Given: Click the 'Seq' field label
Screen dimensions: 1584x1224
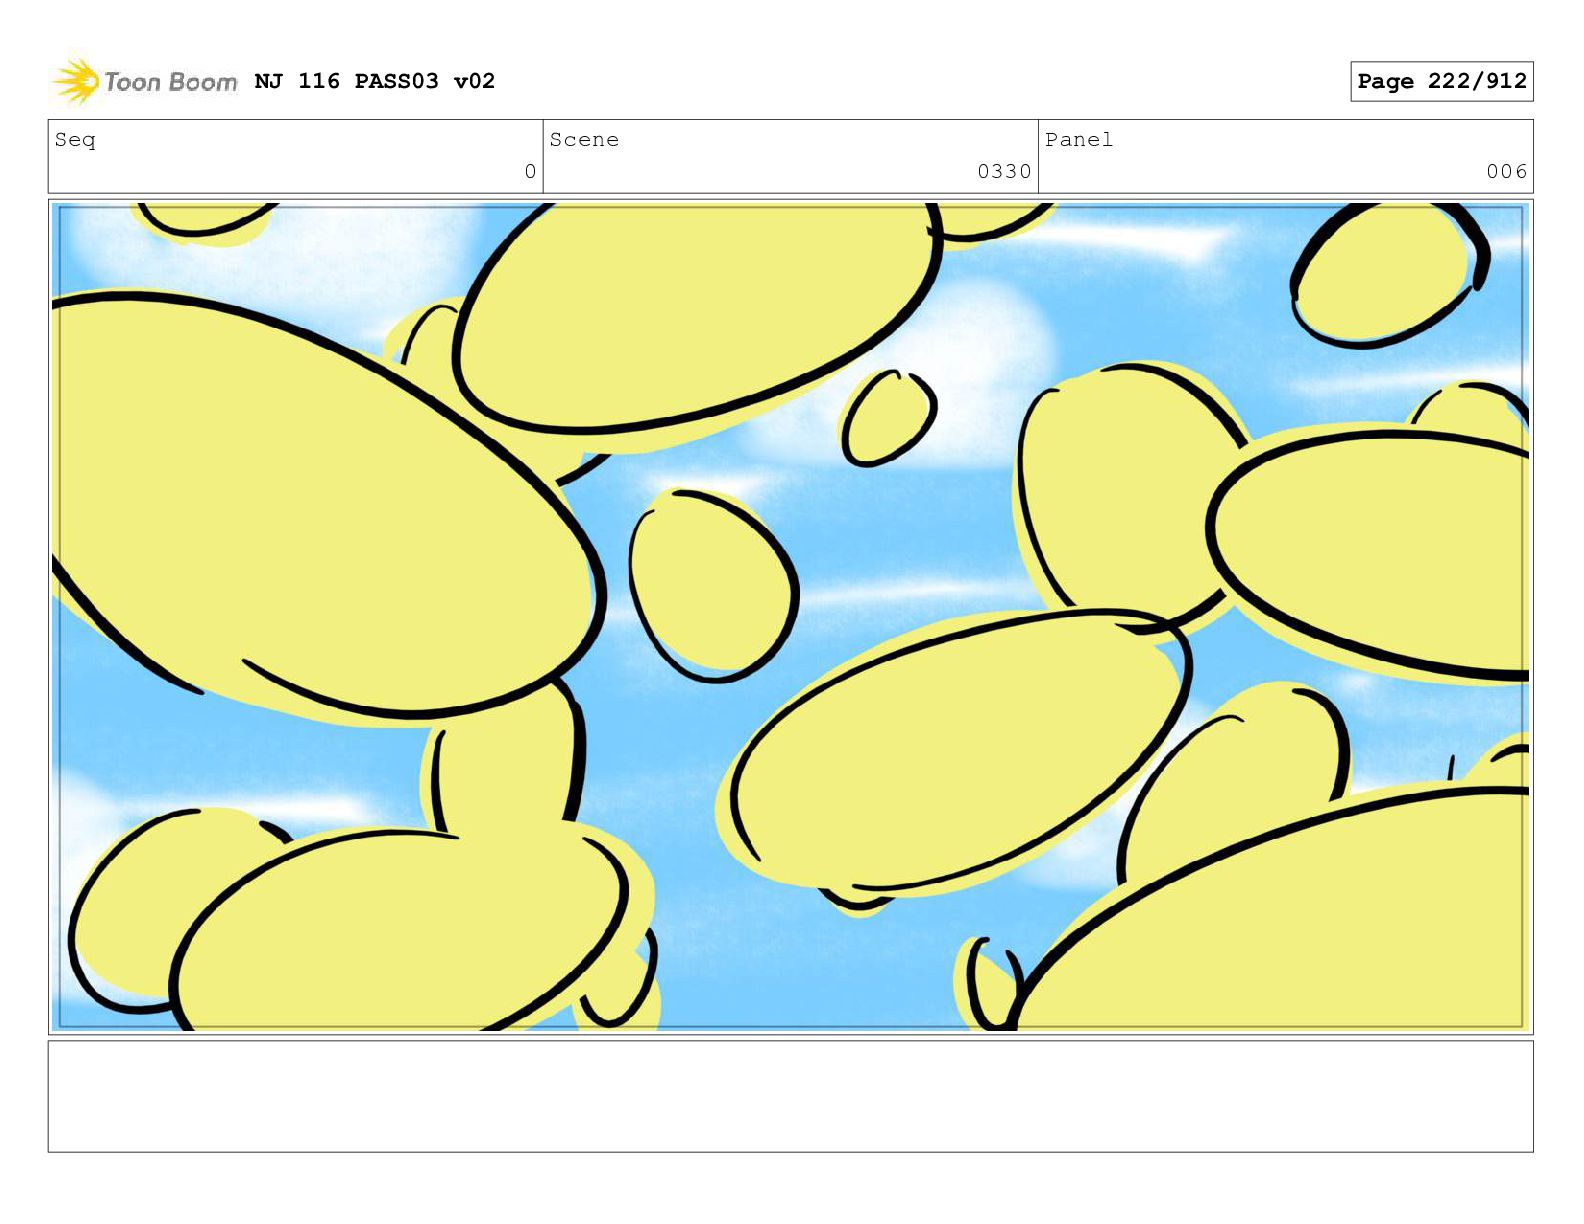Looking at the screenshot, I should (75, 140).
